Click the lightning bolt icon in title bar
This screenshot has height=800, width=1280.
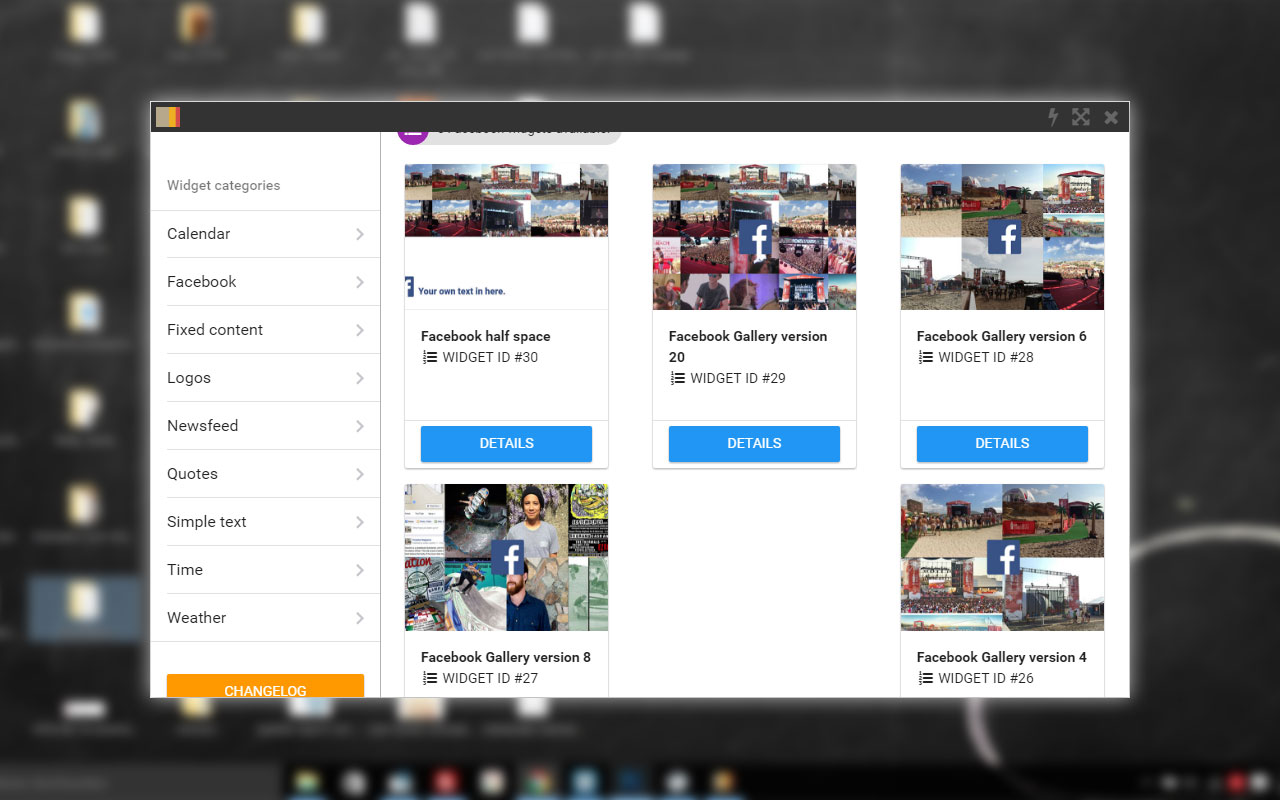coord(1053,117)
